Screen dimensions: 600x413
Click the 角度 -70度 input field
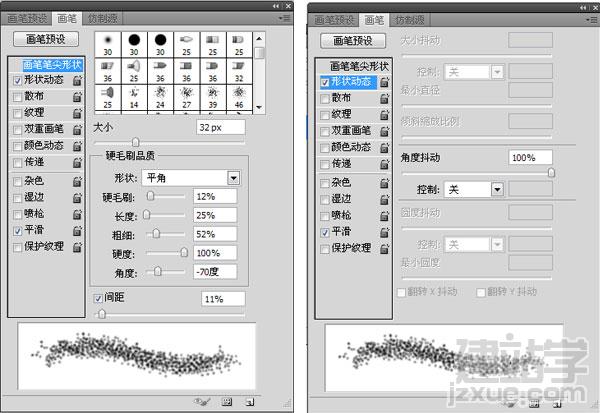click(x=215, y=272)
